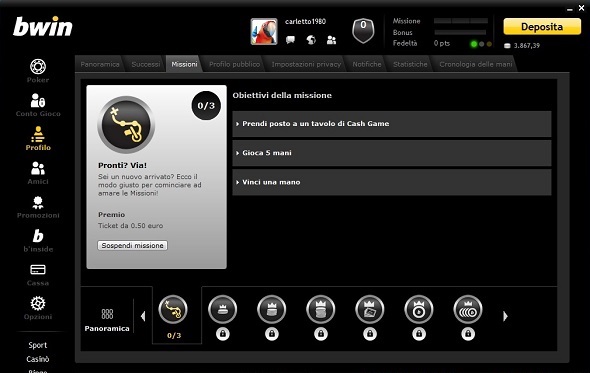
Task: Click the Bonus progress bar
Action: pyautogui.click(x=461, y=32)
